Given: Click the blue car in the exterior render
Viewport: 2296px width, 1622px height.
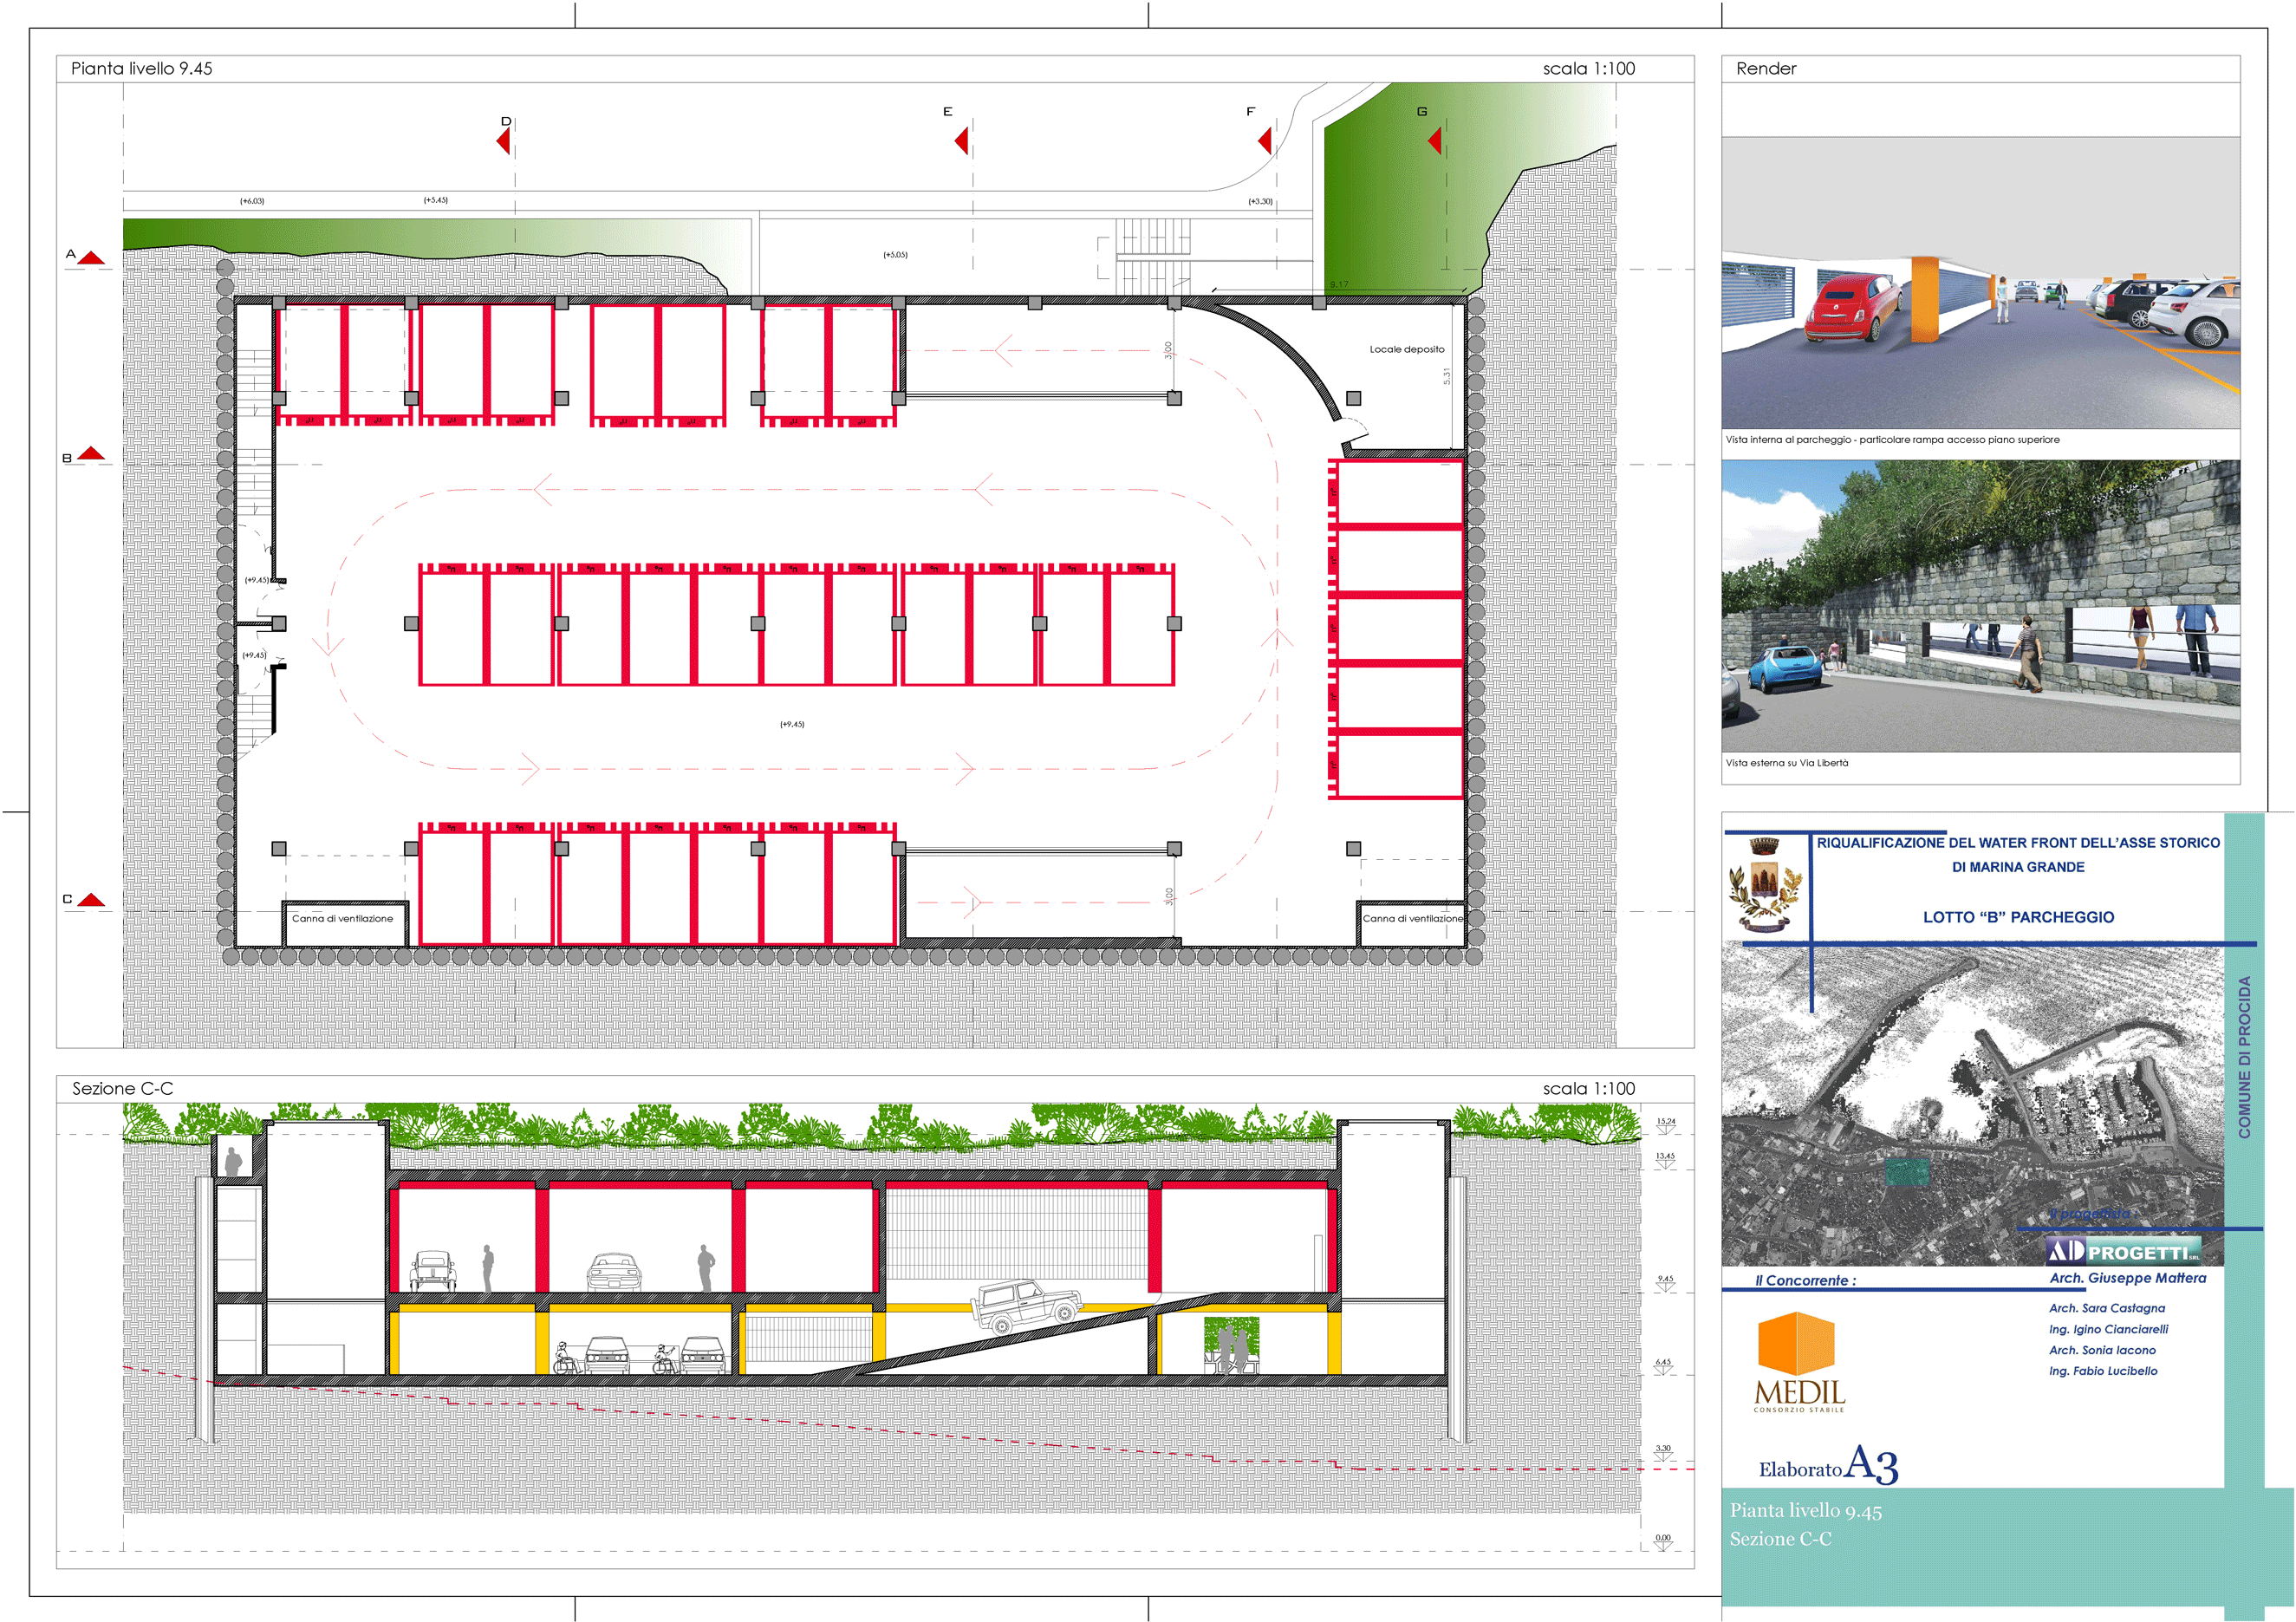Looking at the screenshot, I should 1785,668.
